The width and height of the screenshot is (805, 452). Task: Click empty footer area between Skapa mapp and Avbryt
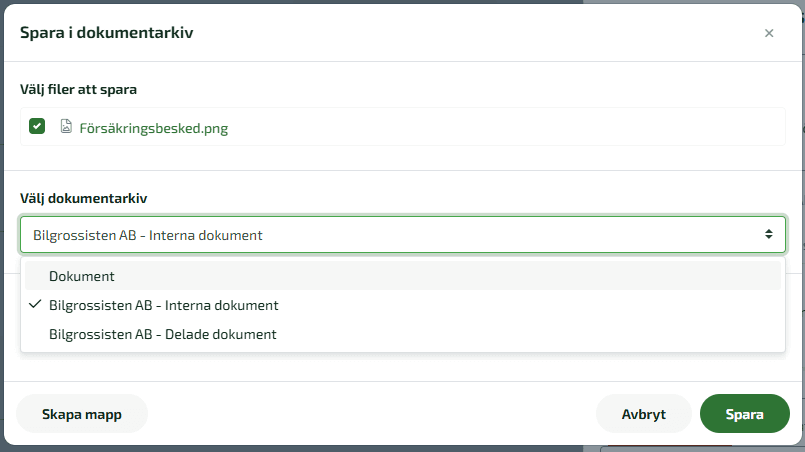point(370,414)
